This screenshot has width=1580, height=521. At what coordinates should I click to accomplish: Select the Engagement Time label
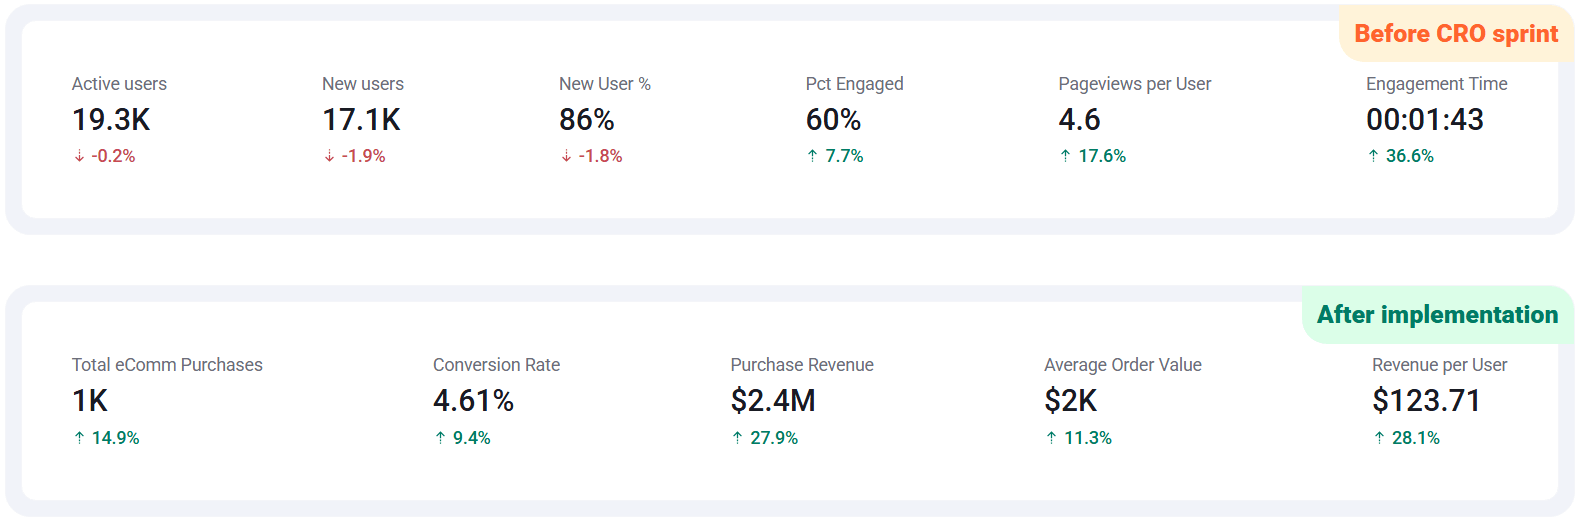click(x=1437, y=84)
